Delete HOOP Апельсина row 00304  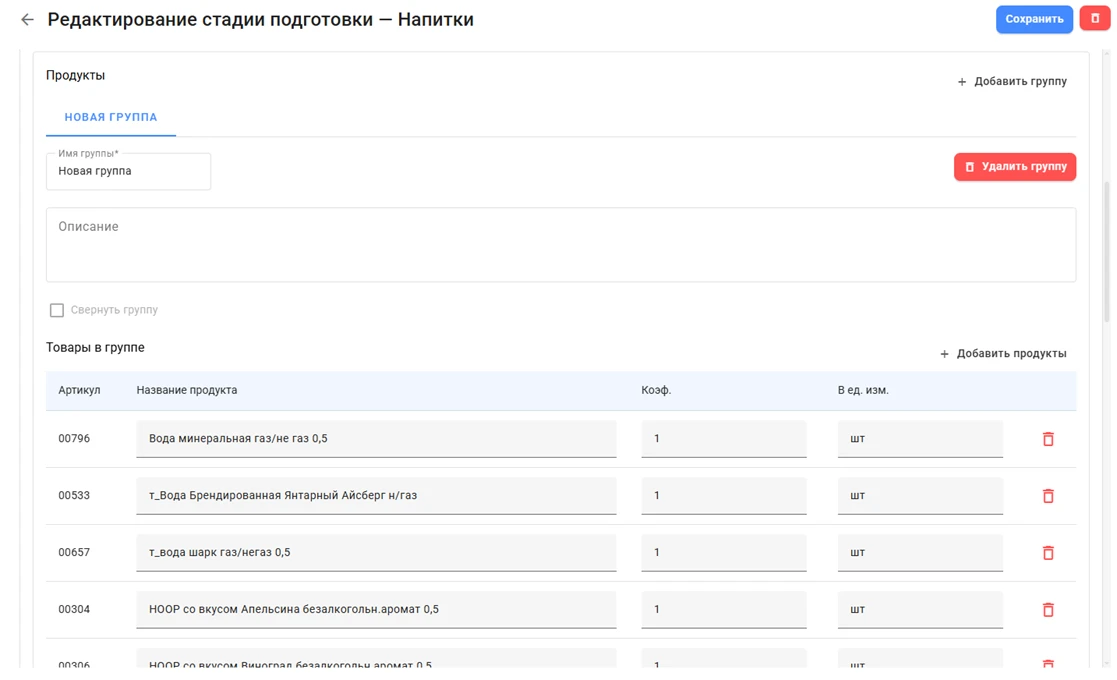pos(1048,610)
